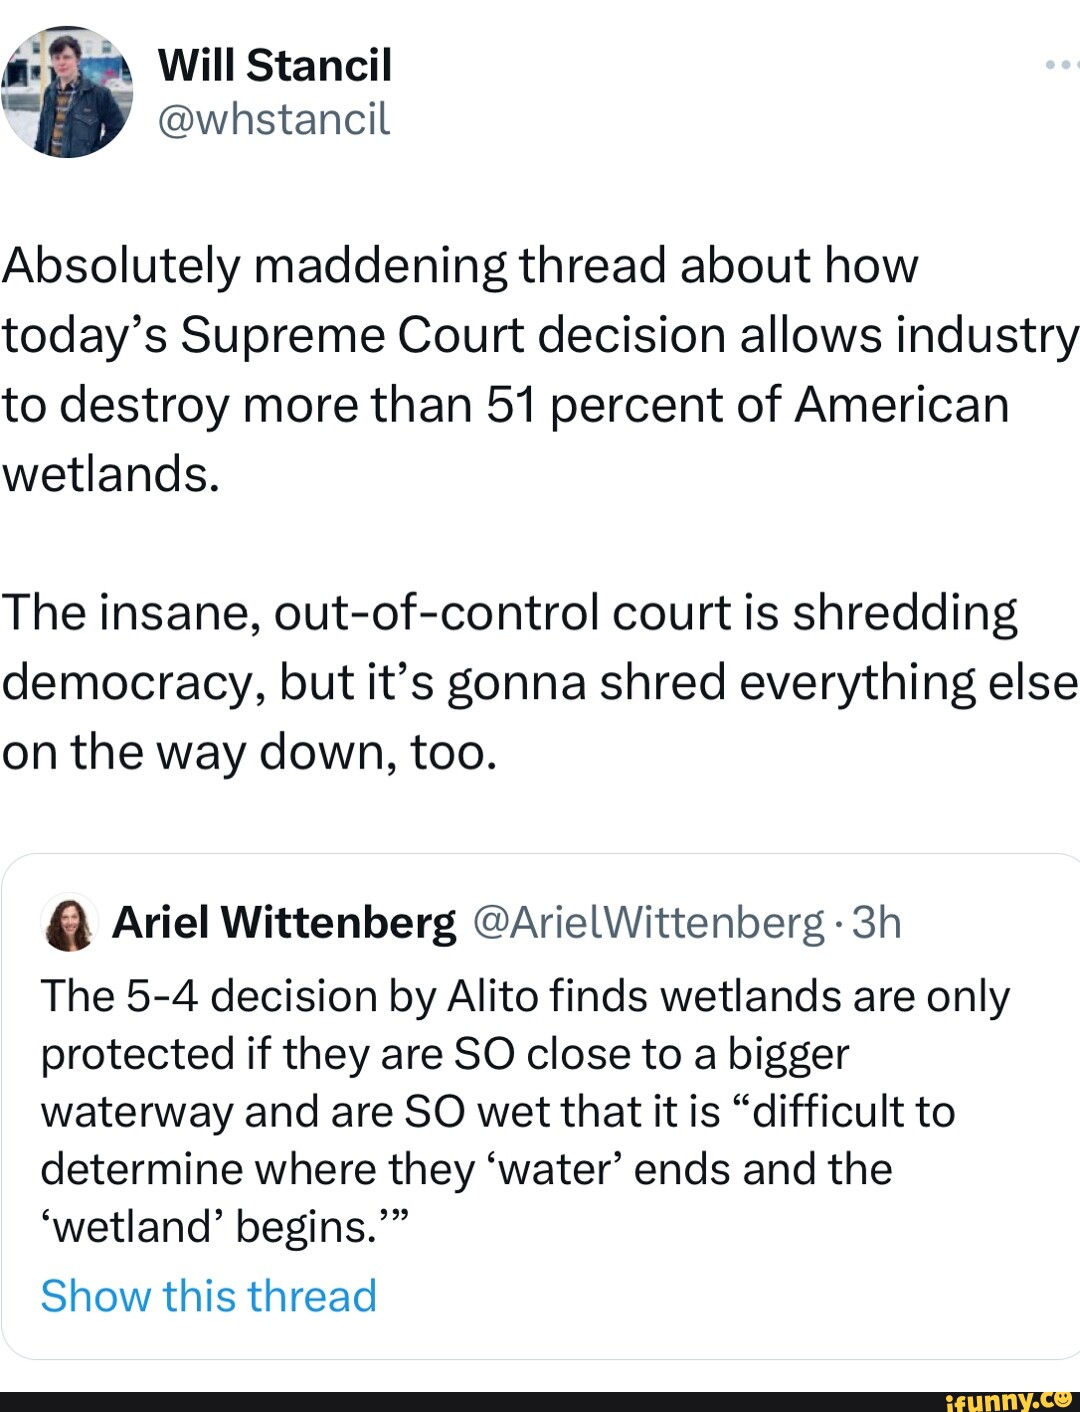The image size is (1080, 1412).
Task: Click the word 'wetlands.' ending first paragraph
Action: point(110,474)
